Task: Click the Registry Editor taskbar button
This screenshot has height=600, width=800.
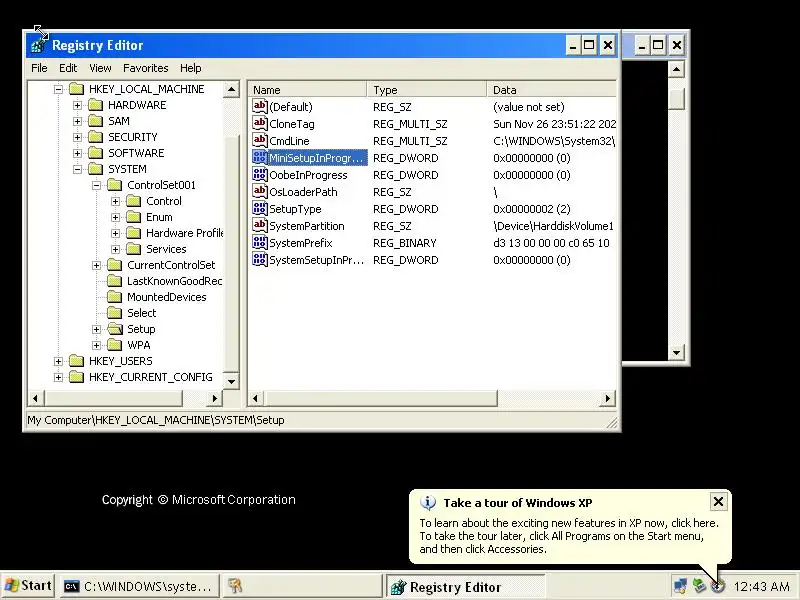Action: pos(464,587)
